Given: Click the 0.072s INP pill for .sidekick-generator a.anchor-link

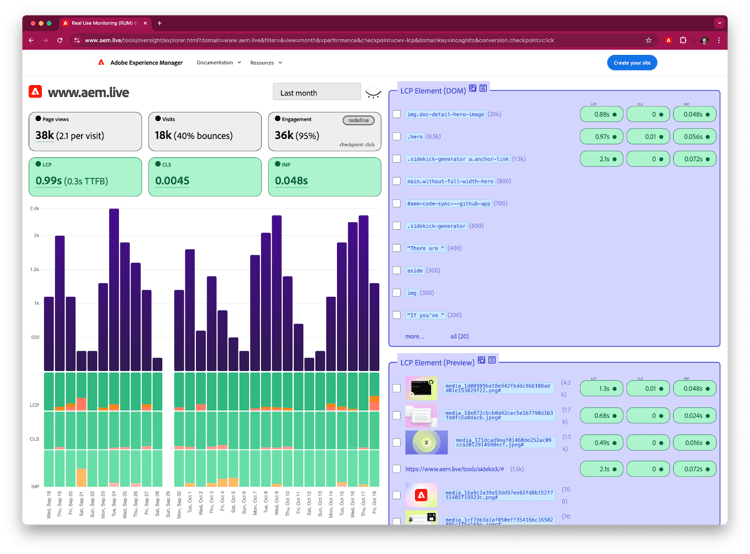Looking at the screenshot, I should coord(695,159).
